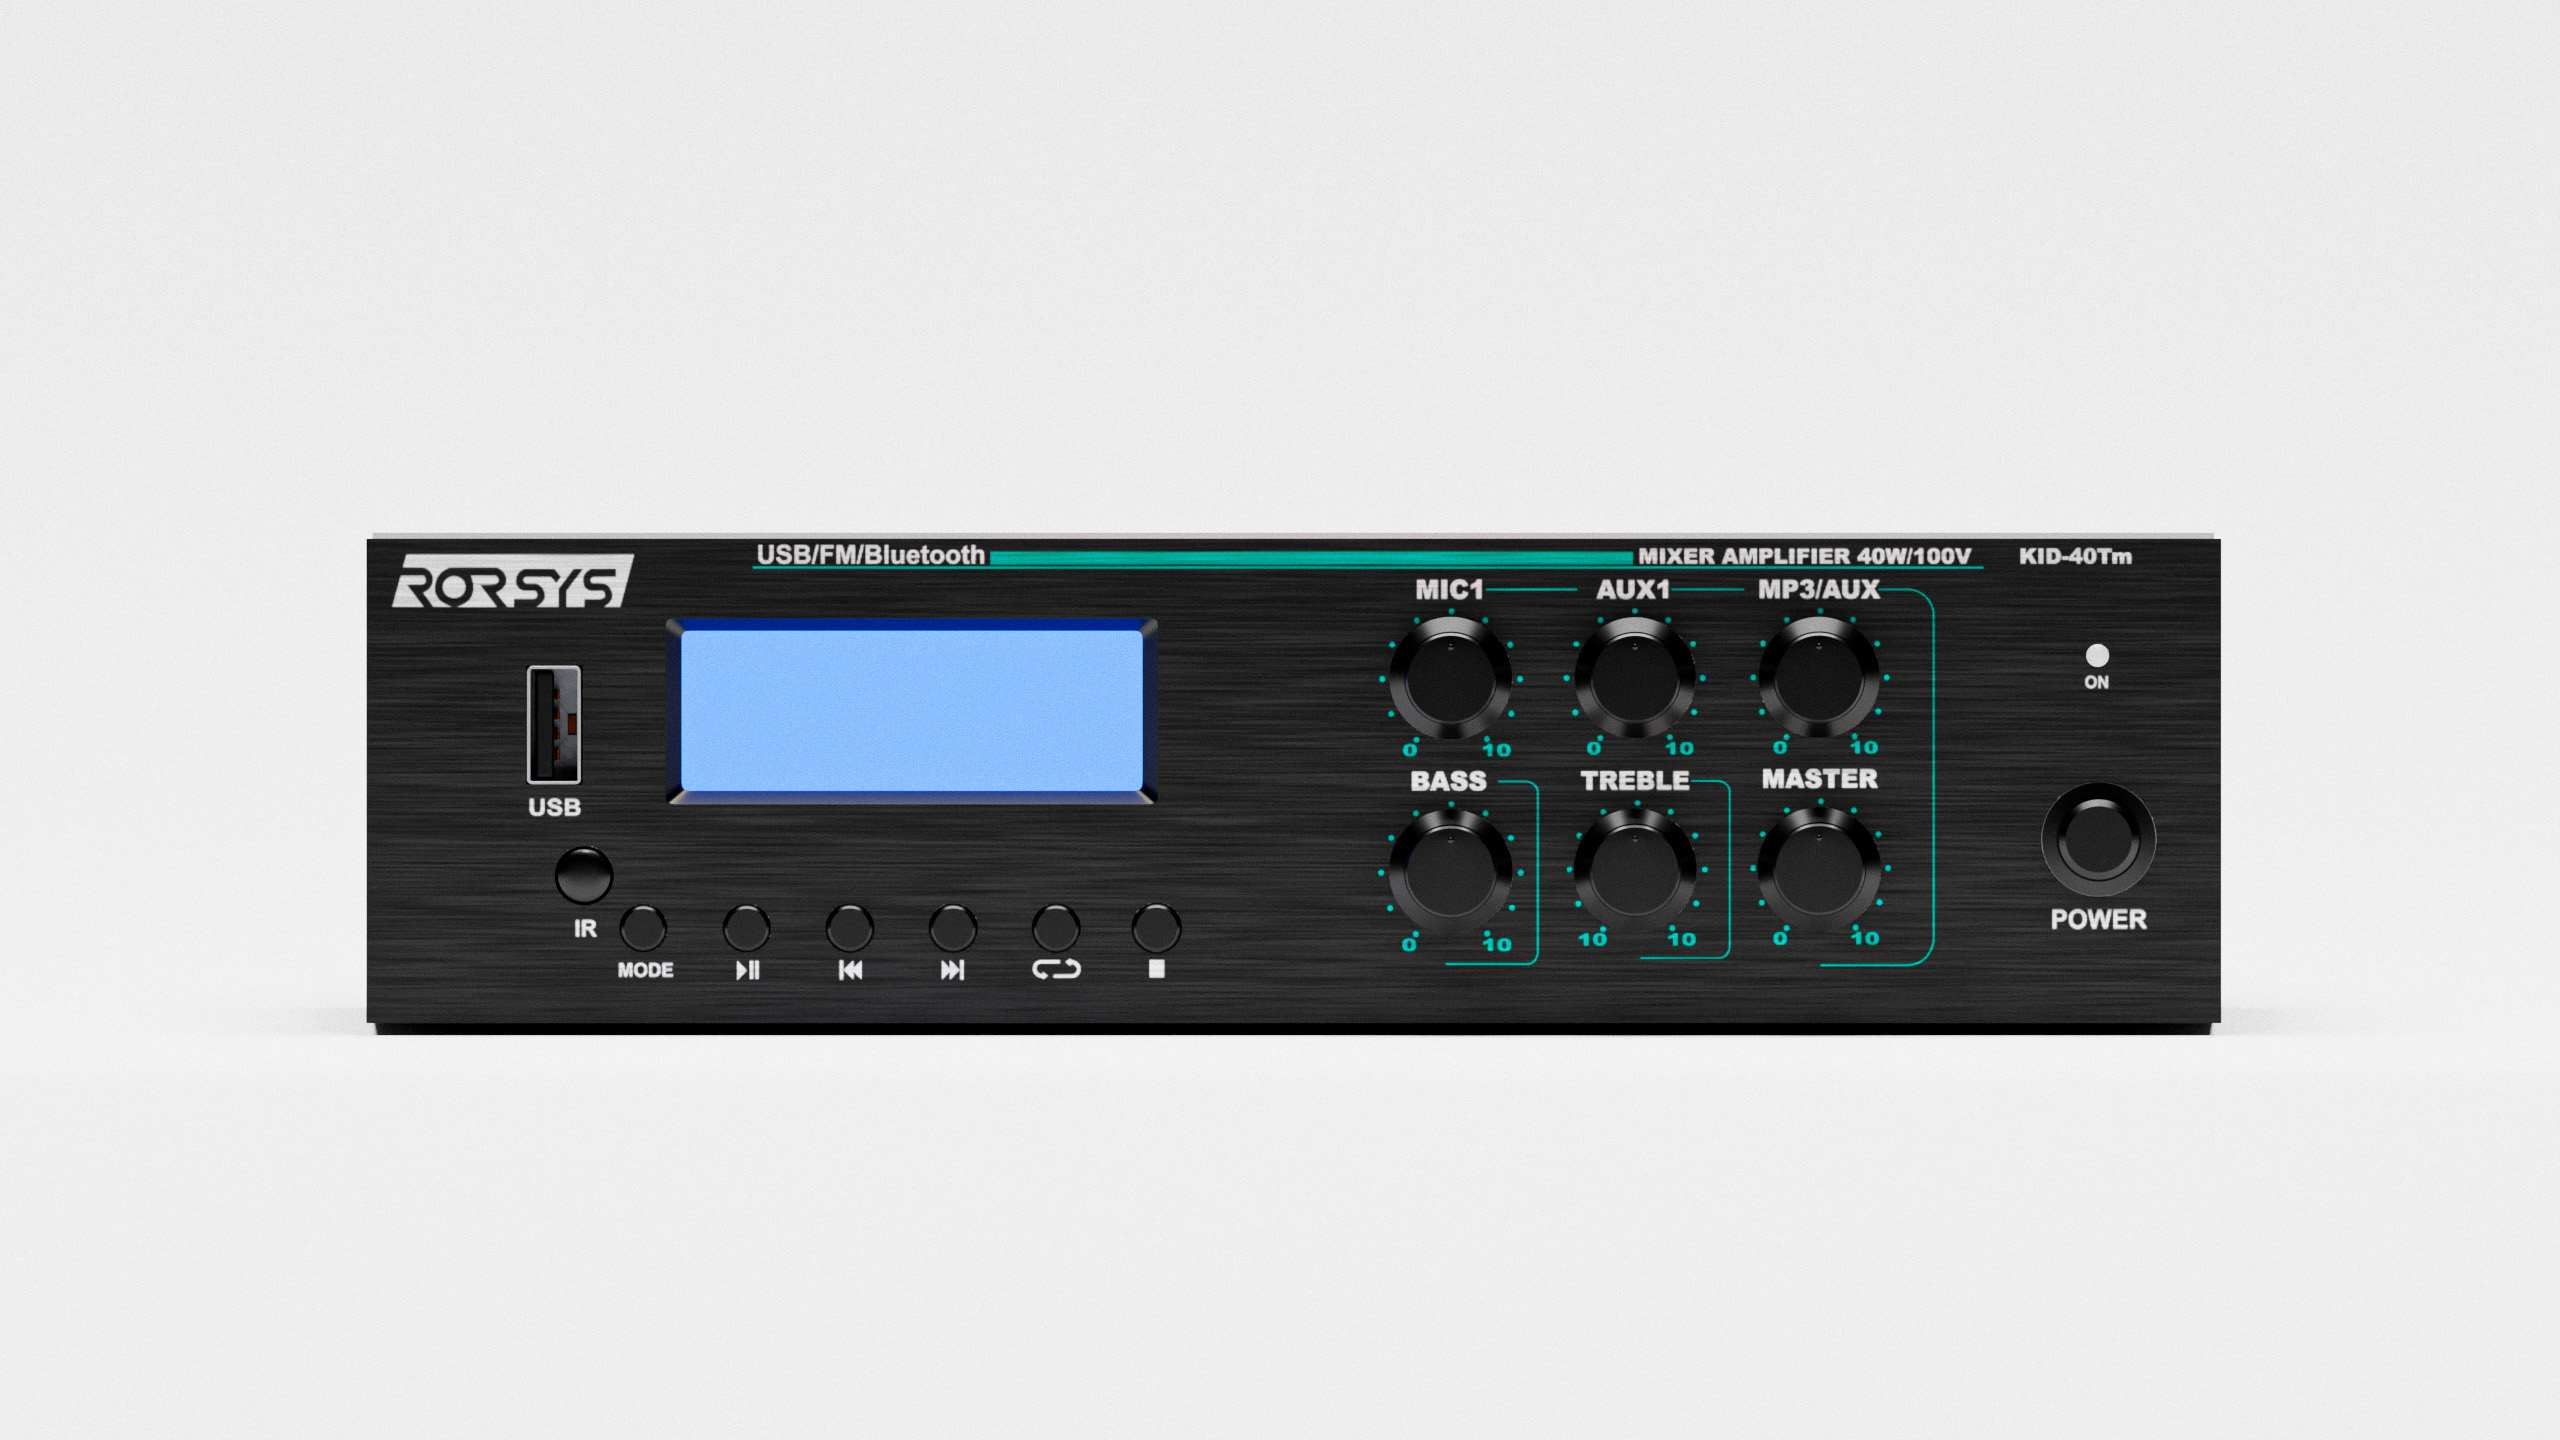2560x1440 pixels.
Task: Click the POWER label text
Action: pos(2098,919)
